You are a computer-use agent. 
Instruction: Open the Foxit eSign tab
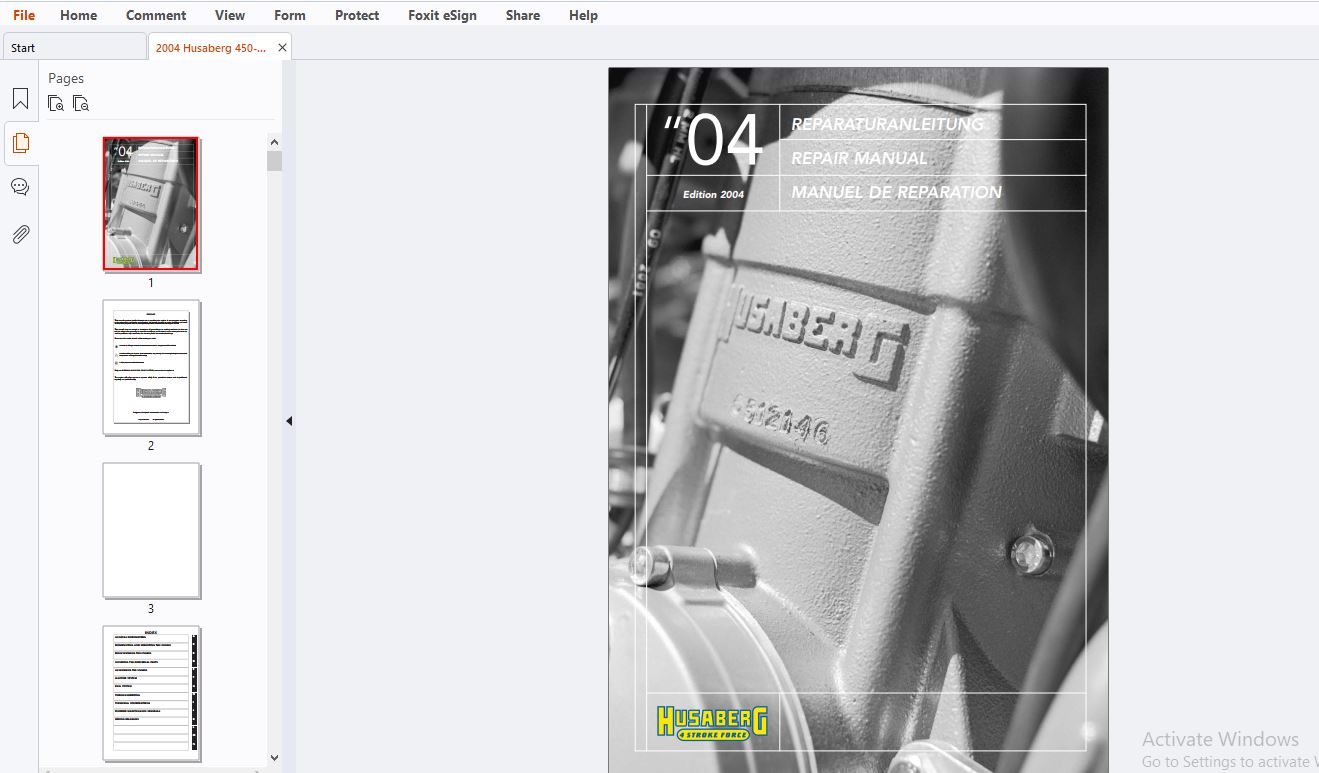(x=442, y=15)
